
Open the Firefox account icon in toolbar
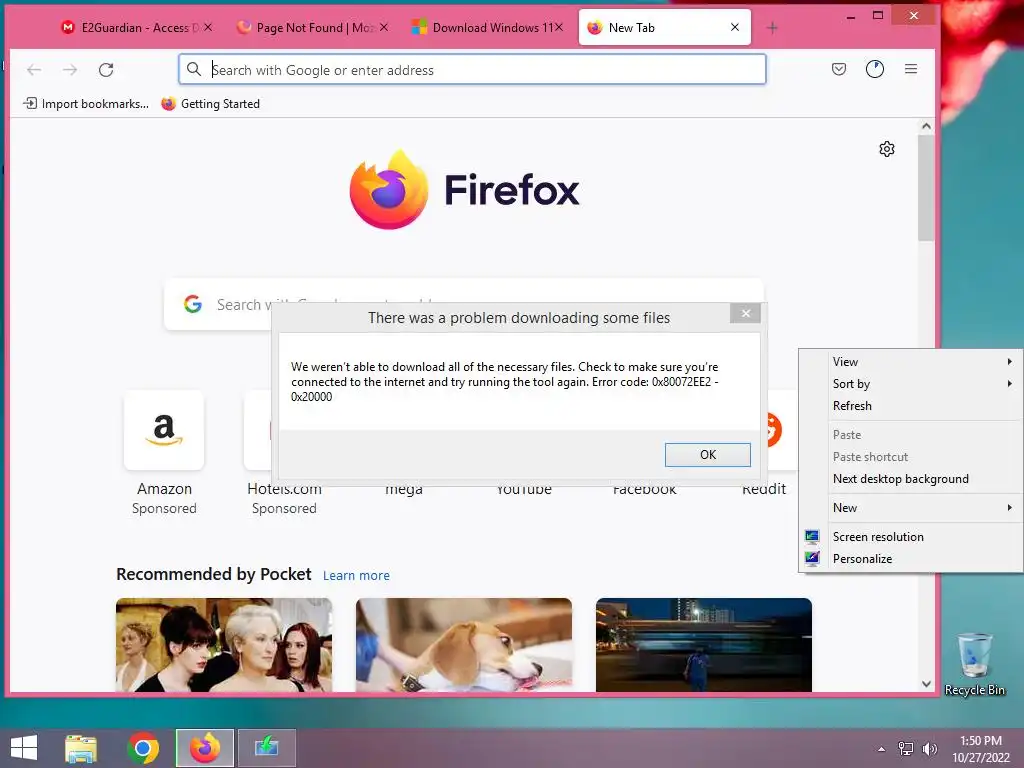pos(874,69)
